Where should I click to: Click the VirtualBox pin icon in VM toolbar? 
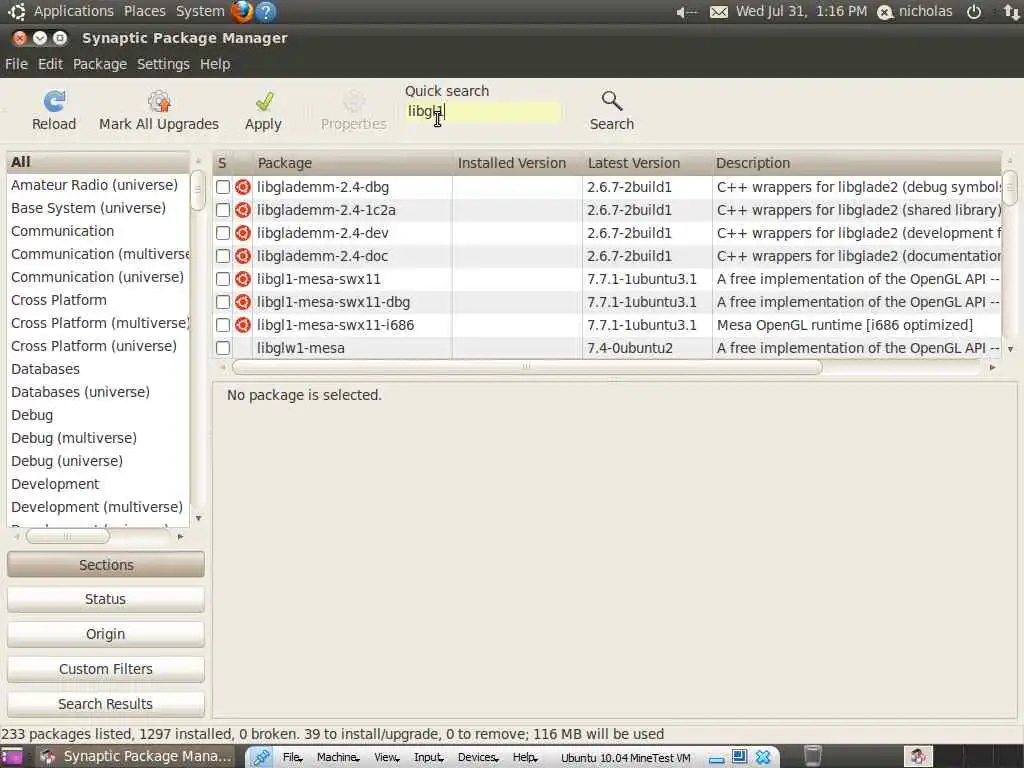[262, 757]
